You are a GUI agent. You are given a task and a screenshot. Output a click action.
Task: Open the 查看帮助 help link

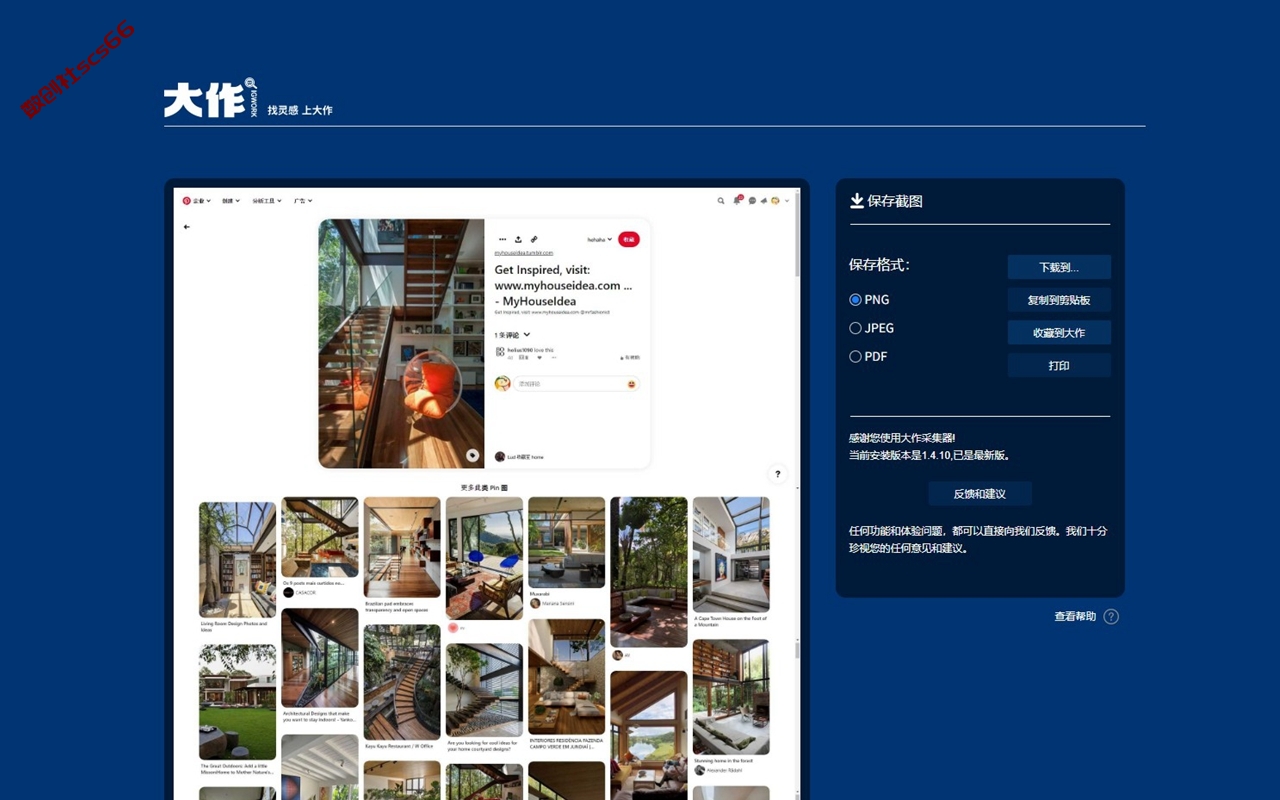pyautogui.click(x=1075, y=617)
